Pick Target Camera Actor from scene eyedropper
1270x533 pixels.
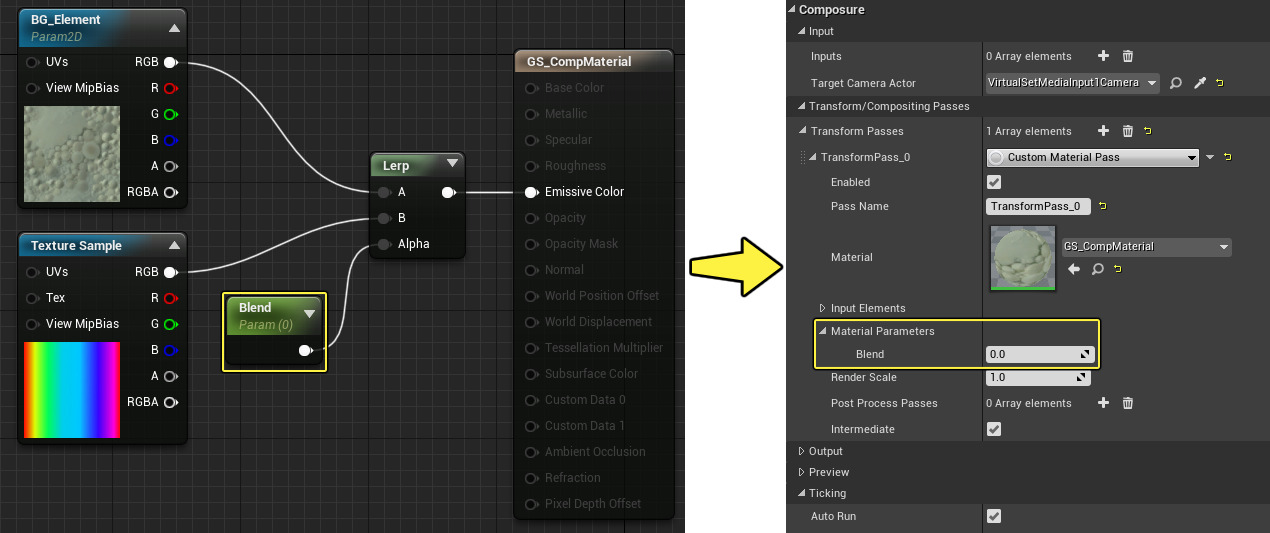point(1199,83)
